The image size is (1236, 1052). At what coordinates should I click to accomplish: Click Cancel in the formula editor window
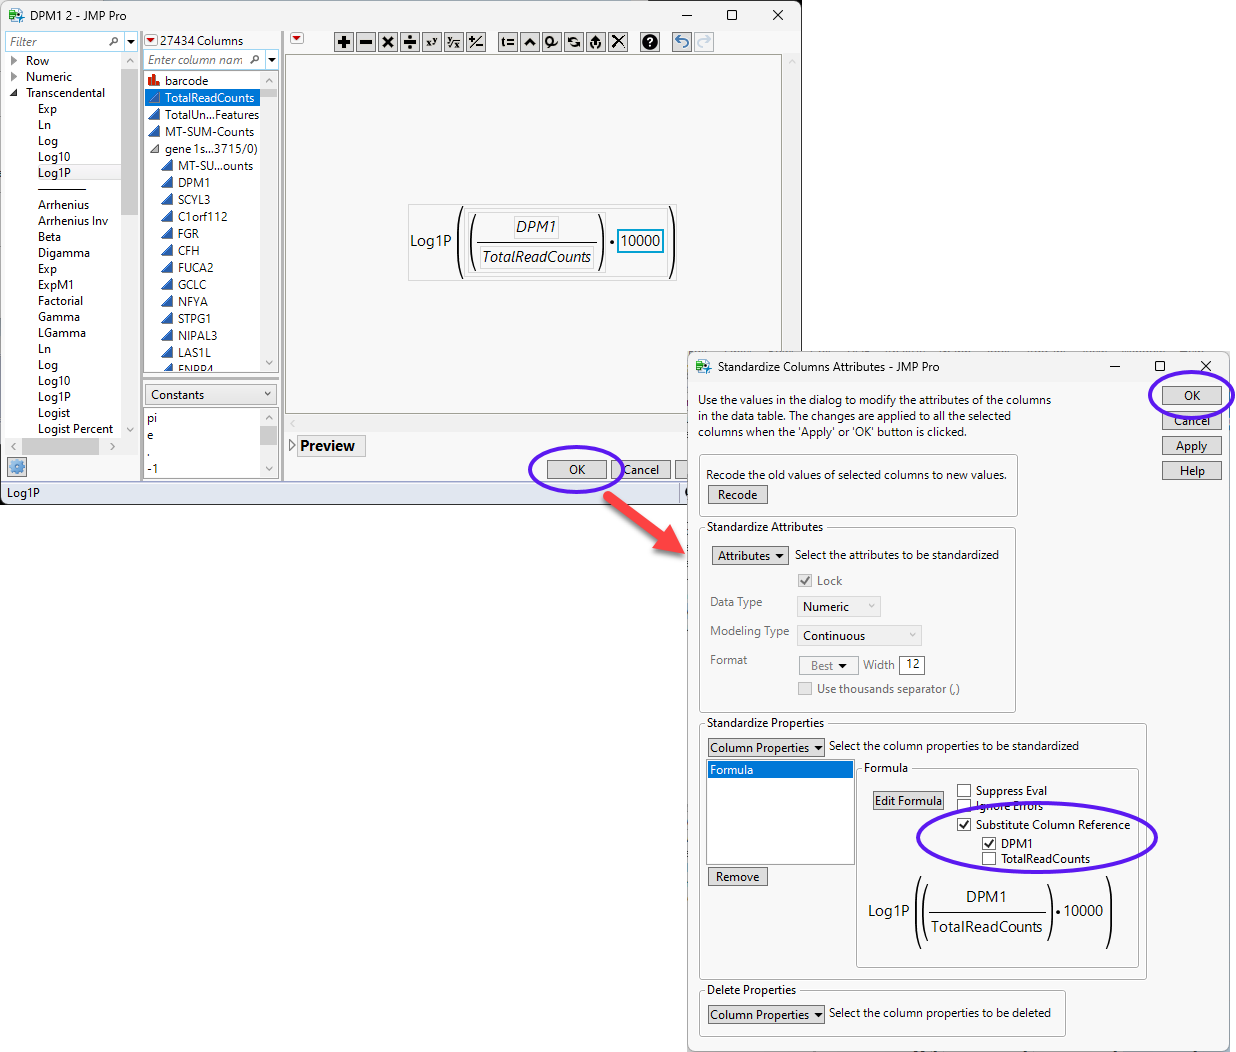tap(641, 470)
